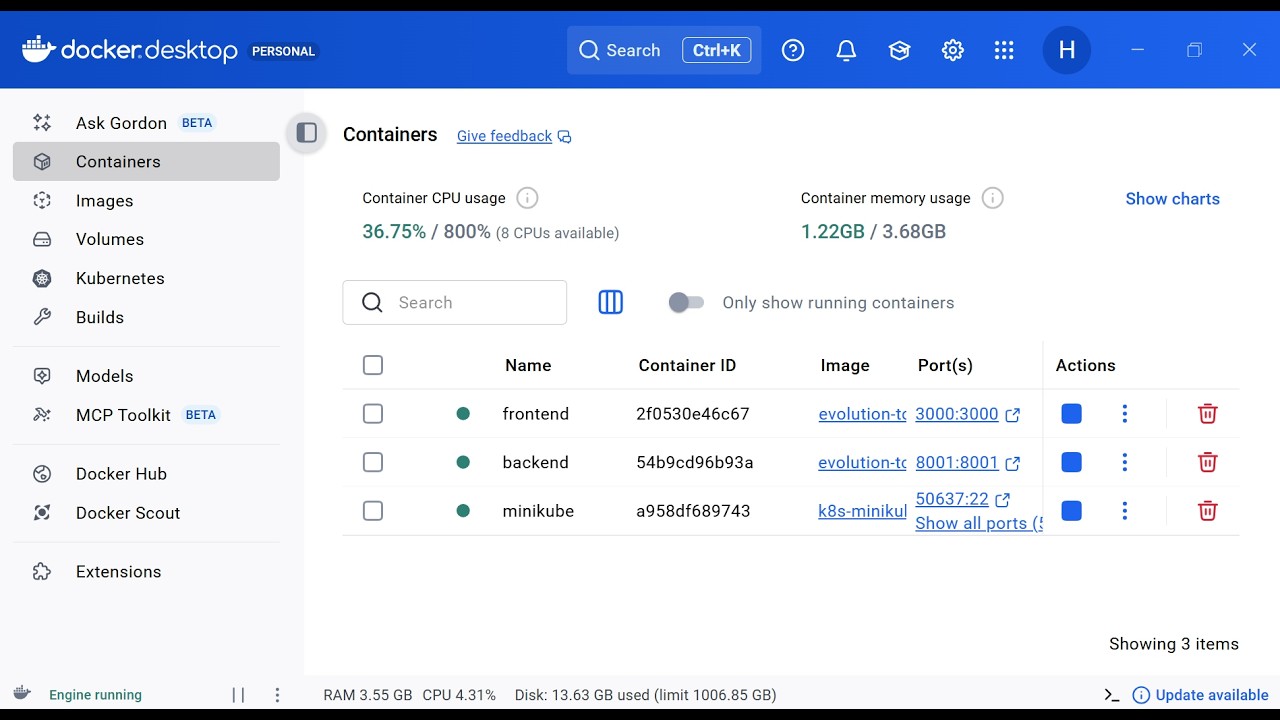Viewport: 1280px width, 720px height.
Task: Open the Settings gear icon
Action: pyautogui.click(x=952, y=50)
